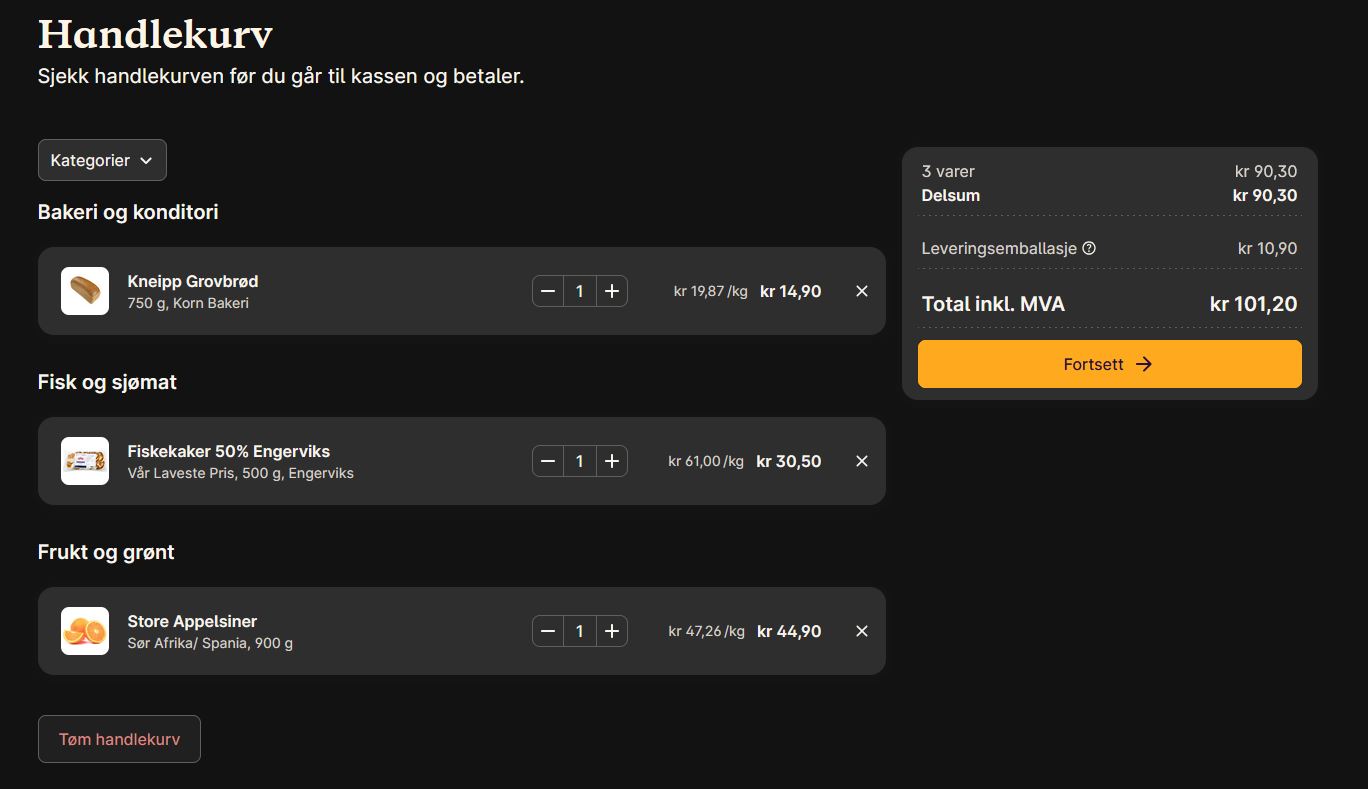Remove Store Appelsiner from cart

pos(862,631)
